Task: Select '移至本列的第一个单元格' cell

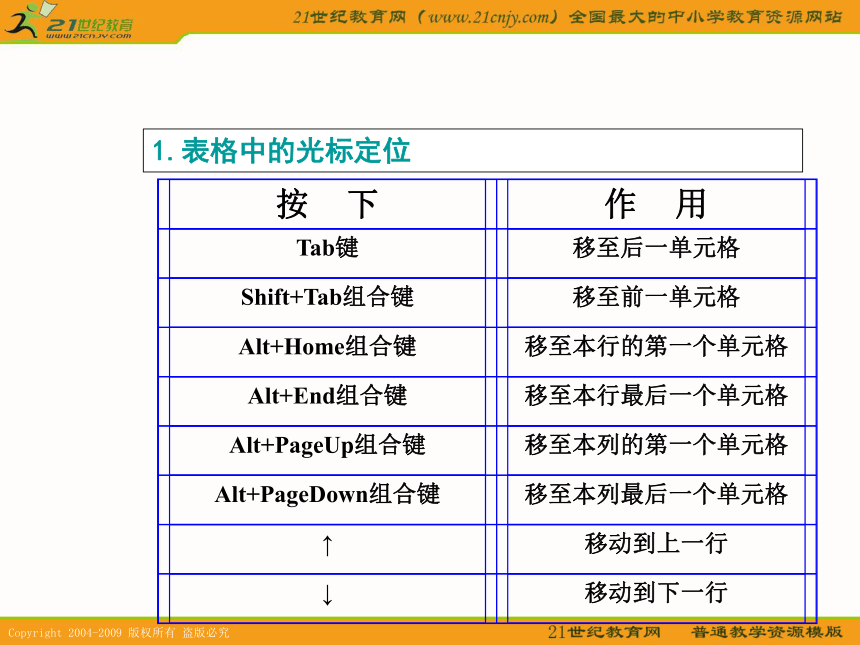Action: (656, 450)
